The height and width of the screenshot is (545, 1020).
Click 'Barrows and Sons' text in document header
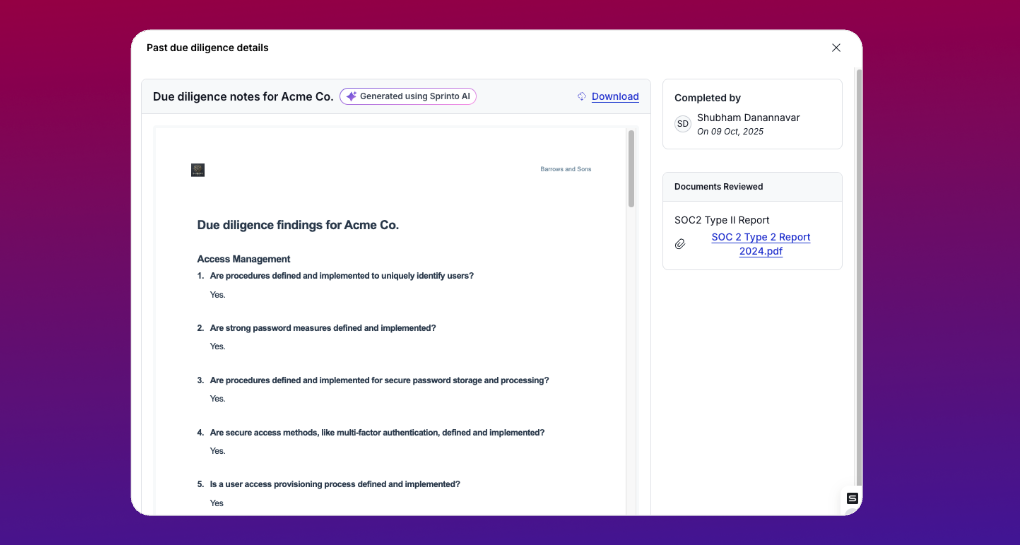tap(565, 169)
